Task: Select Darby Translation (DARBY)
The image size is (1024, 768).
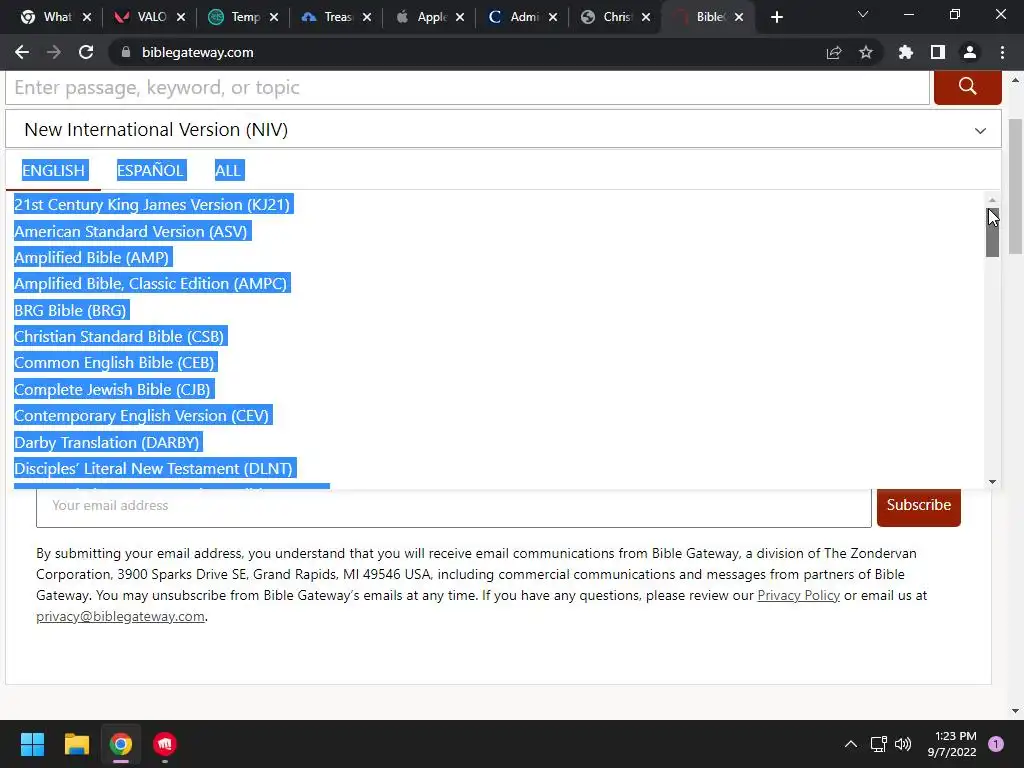Action: pos(106,442)
